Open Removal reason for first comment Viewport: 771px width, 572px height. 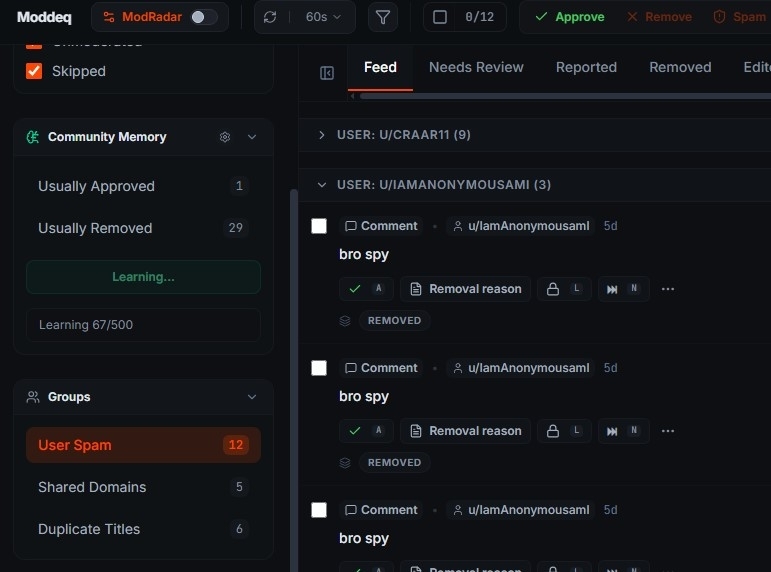465,289
